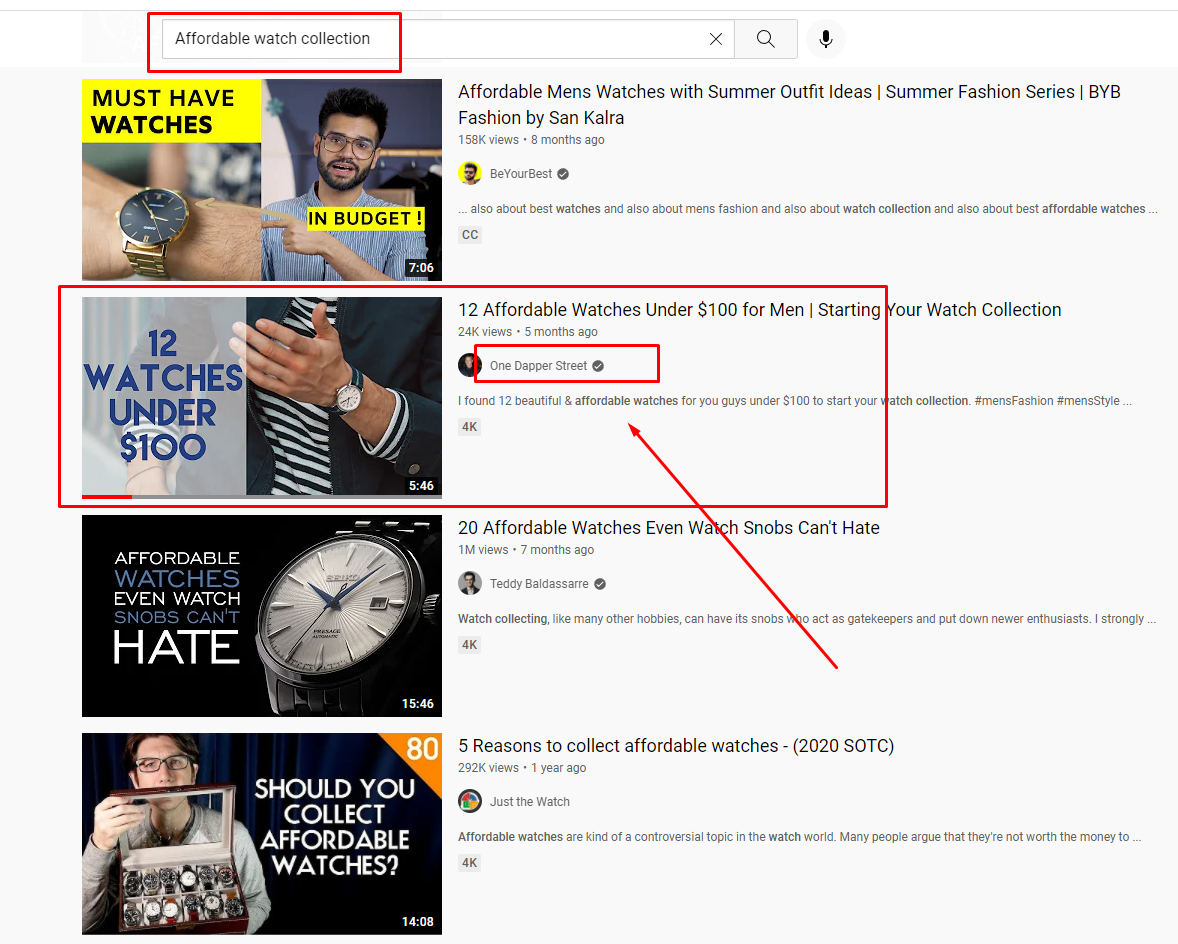The image size is (1178, 944).
Task: Click the voice search microphone icon
Action: point(825,39)
